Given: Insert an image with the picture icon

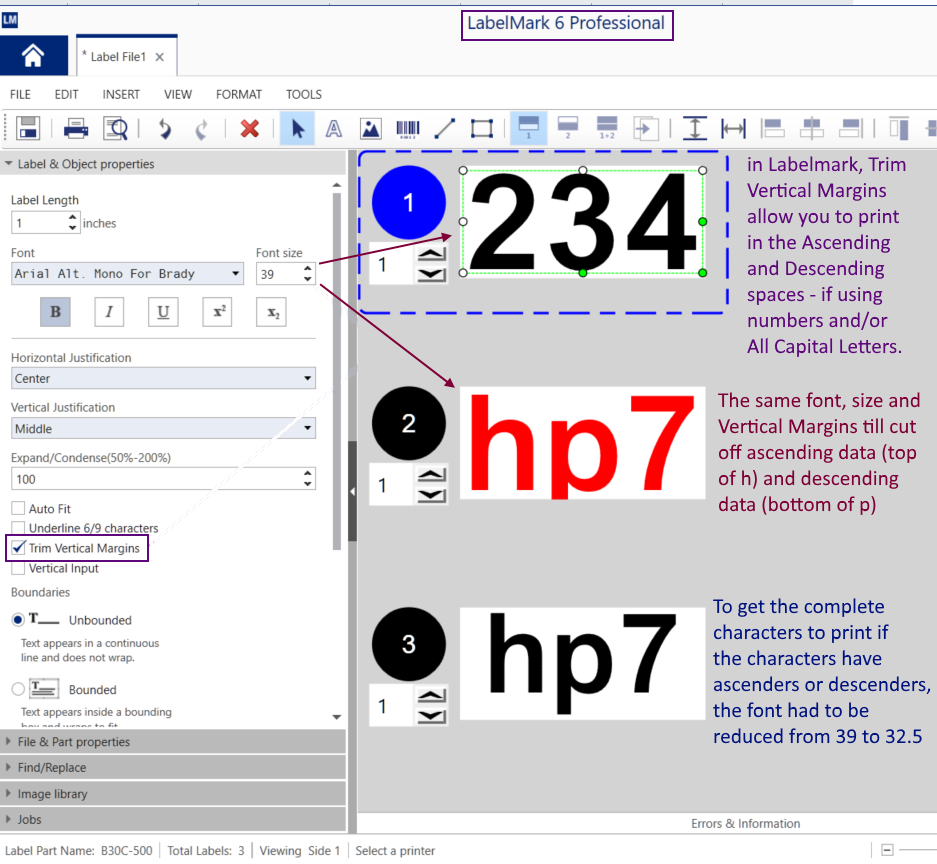Looking at the screenshot, I should click(370, 128).
